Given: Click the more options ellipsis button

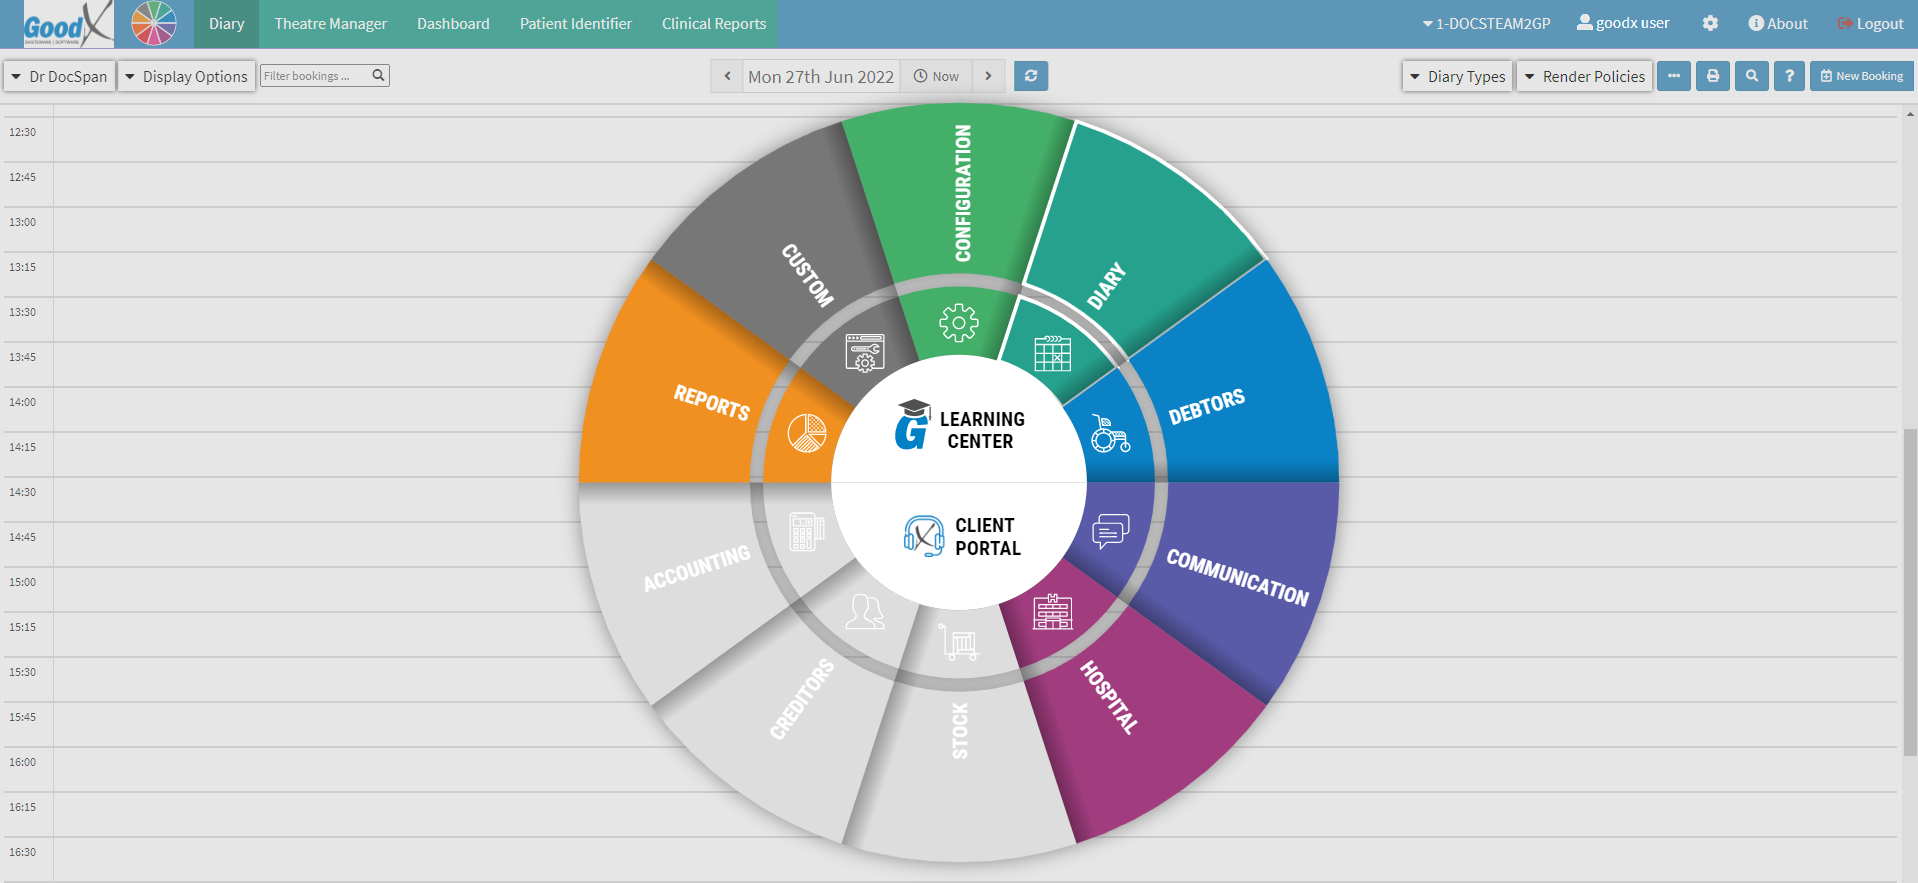Looking at the screenshot, I should 1674,76.
